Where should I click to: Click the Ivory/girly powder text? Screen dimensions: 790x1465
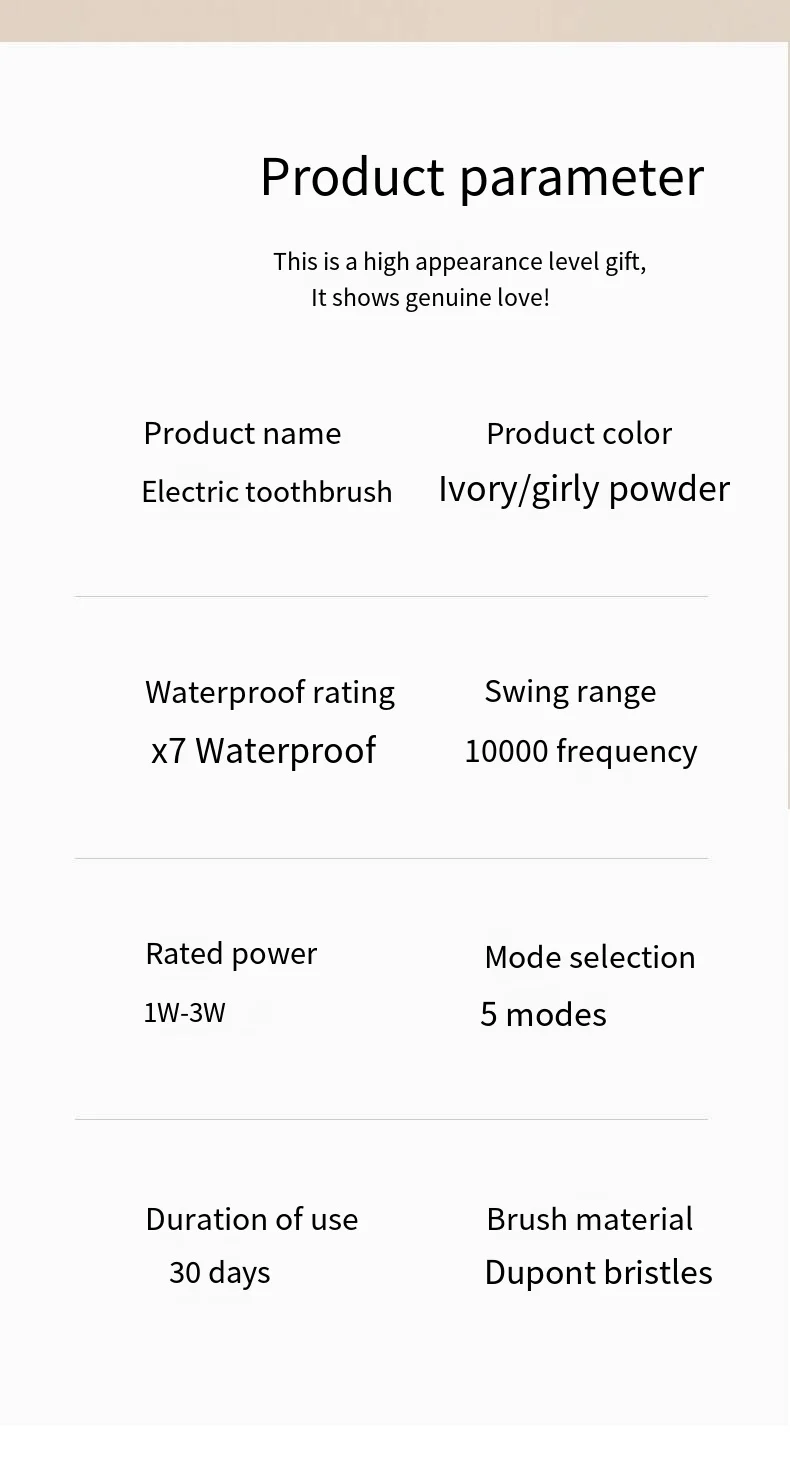coord(584,489)
